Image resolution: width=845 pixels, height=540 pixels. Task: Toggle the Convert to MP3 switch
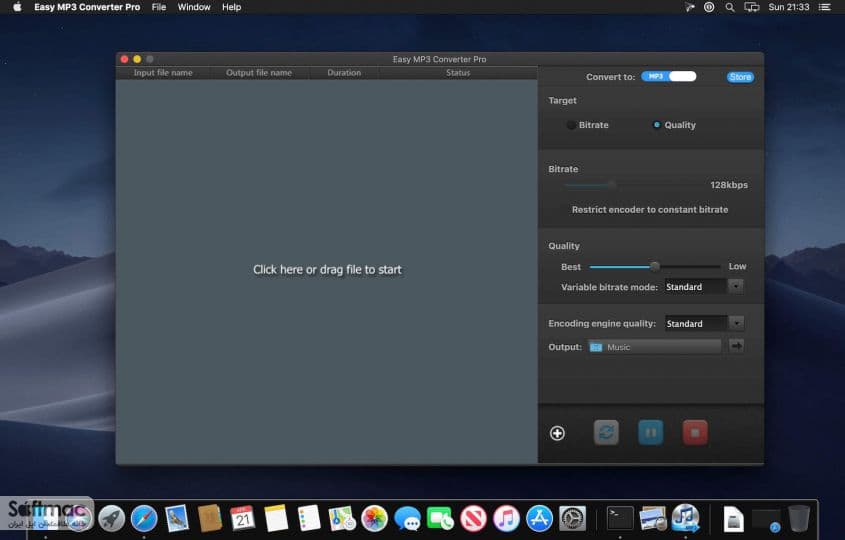(x=669, y=77)
